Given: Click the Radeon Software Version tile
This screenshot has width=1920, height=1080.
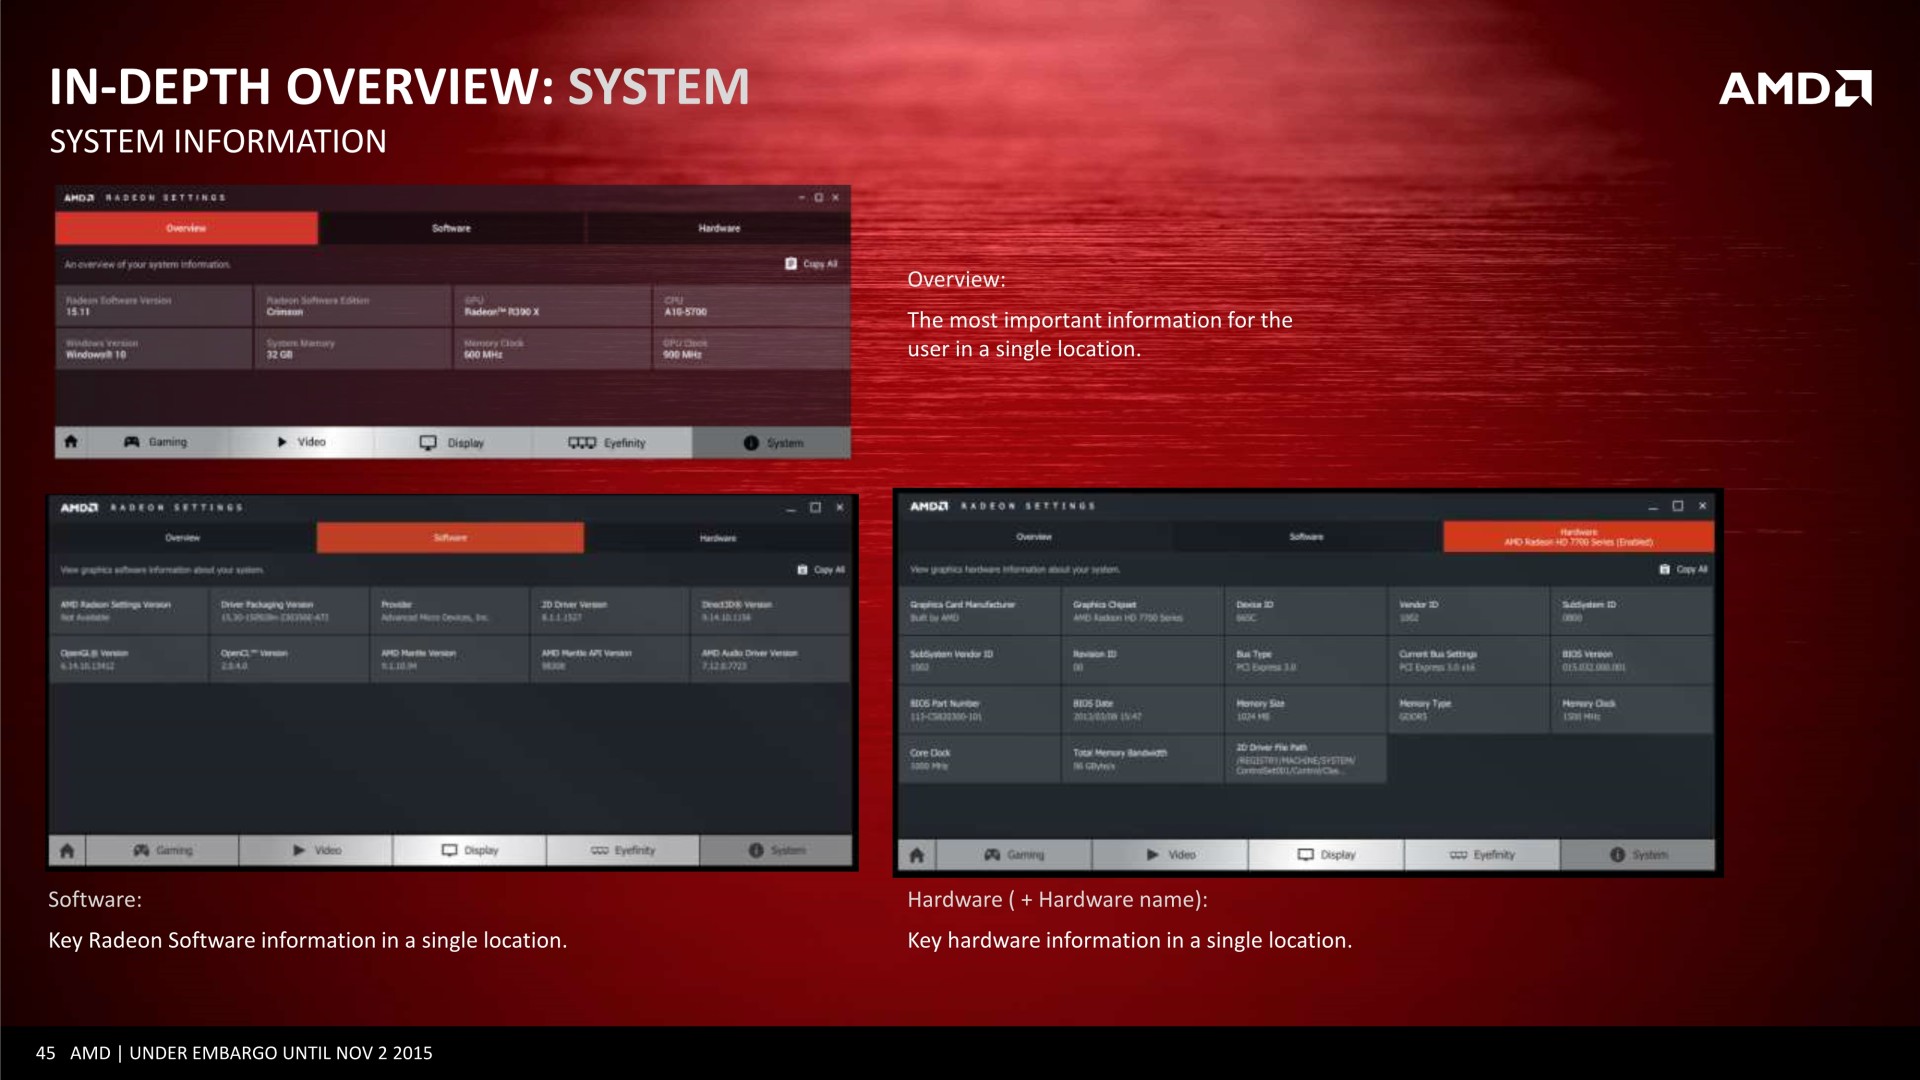Looking at the screenshot, I should click(153, 306).
